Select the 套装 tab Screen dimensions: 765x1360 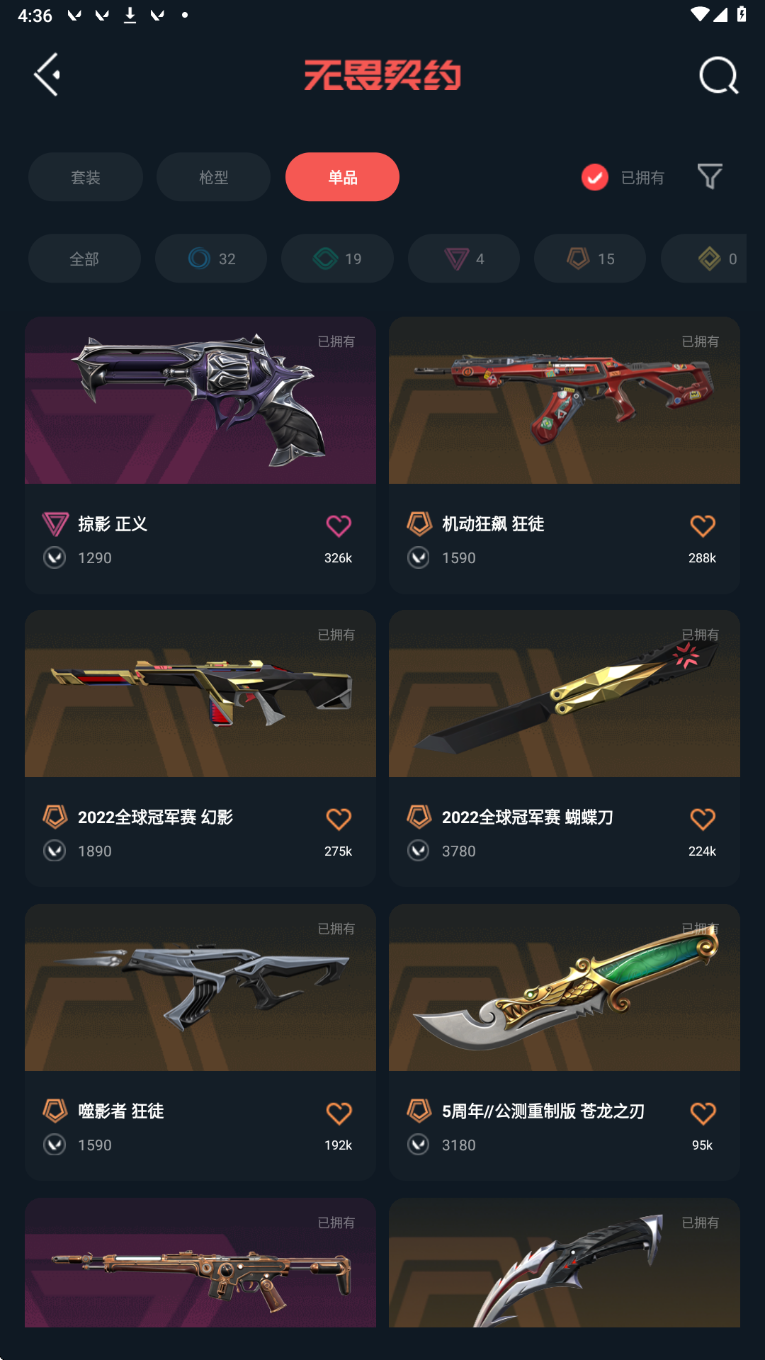(x=85, y=177)
